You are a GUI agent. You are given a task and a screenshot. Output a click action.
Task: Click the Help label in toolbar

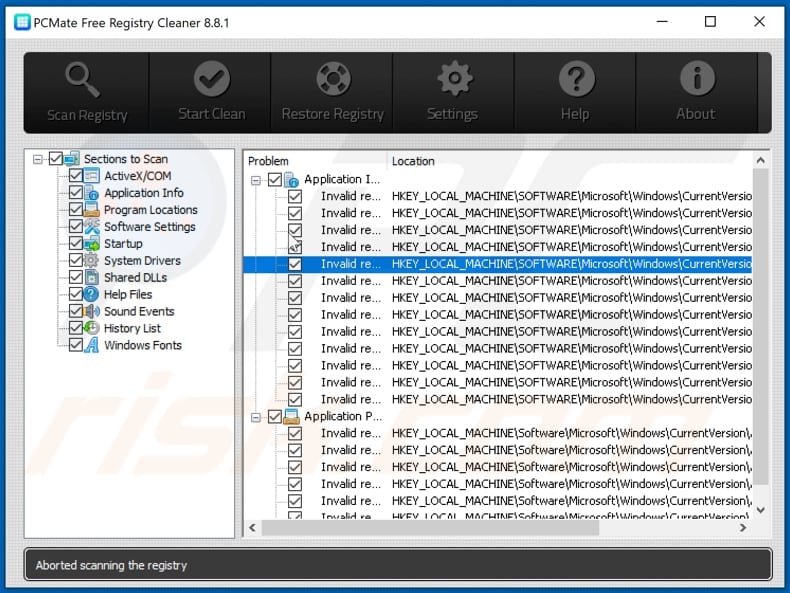(x=575, y=114)
